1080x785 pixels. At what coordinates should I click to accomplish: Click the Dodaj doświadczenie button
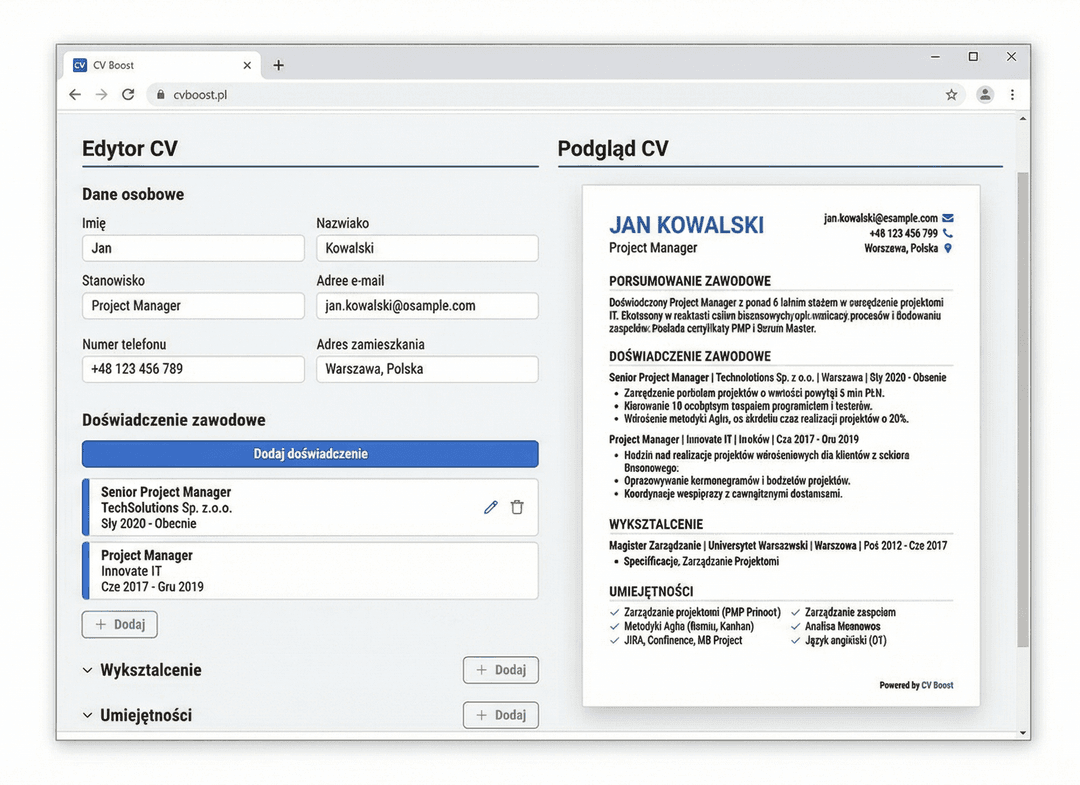pyautogui.click(x=309, y=453)
